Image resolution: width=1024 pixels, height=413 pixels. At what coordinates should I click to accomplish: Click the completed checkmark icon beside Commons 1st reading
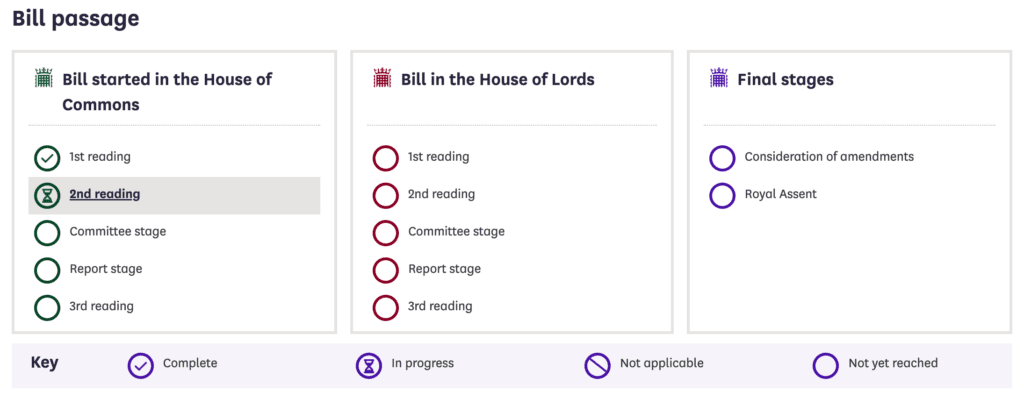coord(46,157)
